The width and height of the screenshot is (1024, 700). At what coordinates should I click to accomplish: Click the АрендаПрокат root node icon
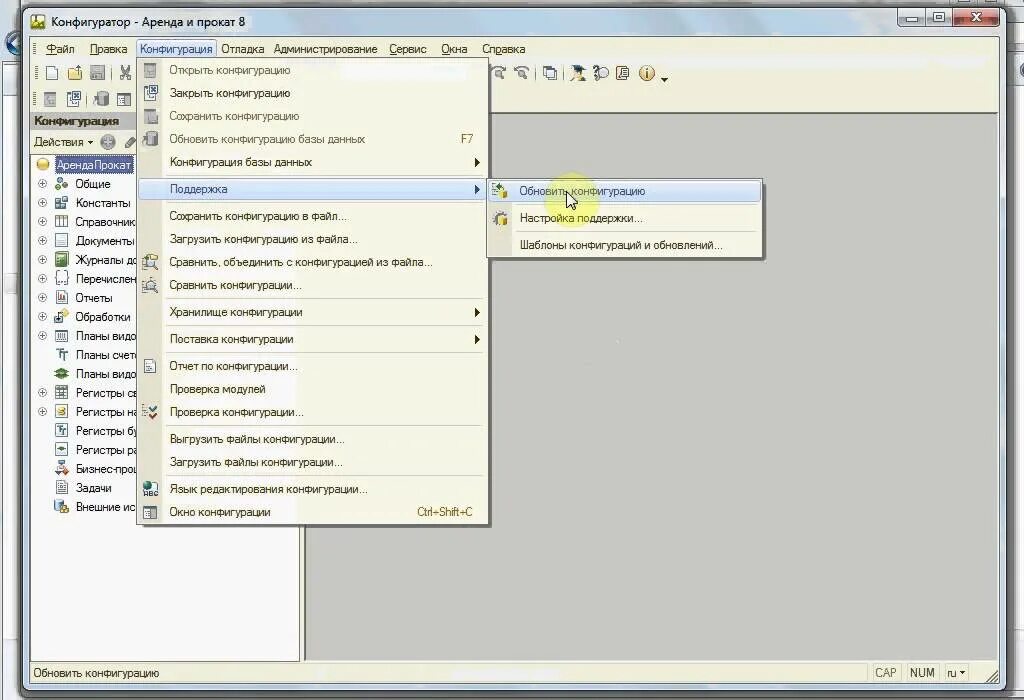coord(43,165)
